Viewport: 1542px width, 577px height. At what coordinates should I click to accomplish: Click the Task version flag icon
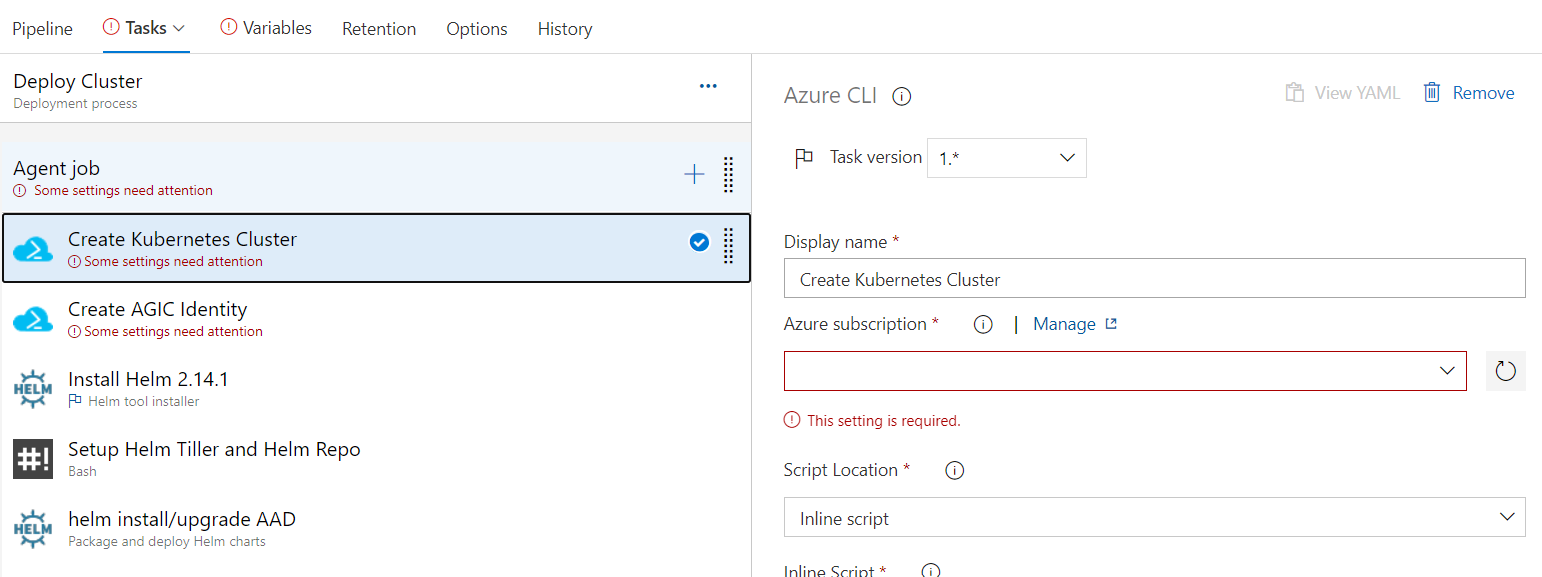click(x=803, y=158)
